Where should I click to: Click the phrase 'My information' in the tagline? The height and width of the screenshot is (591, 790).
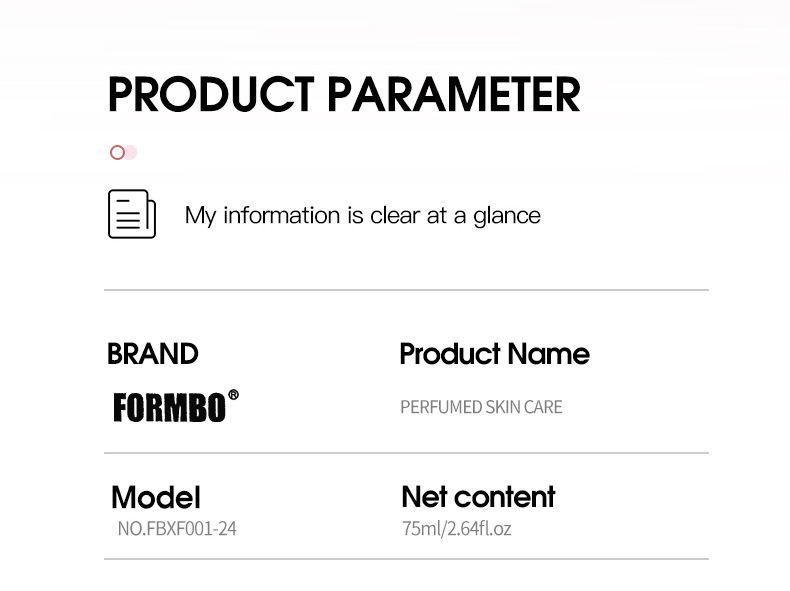tap(262, 215)
